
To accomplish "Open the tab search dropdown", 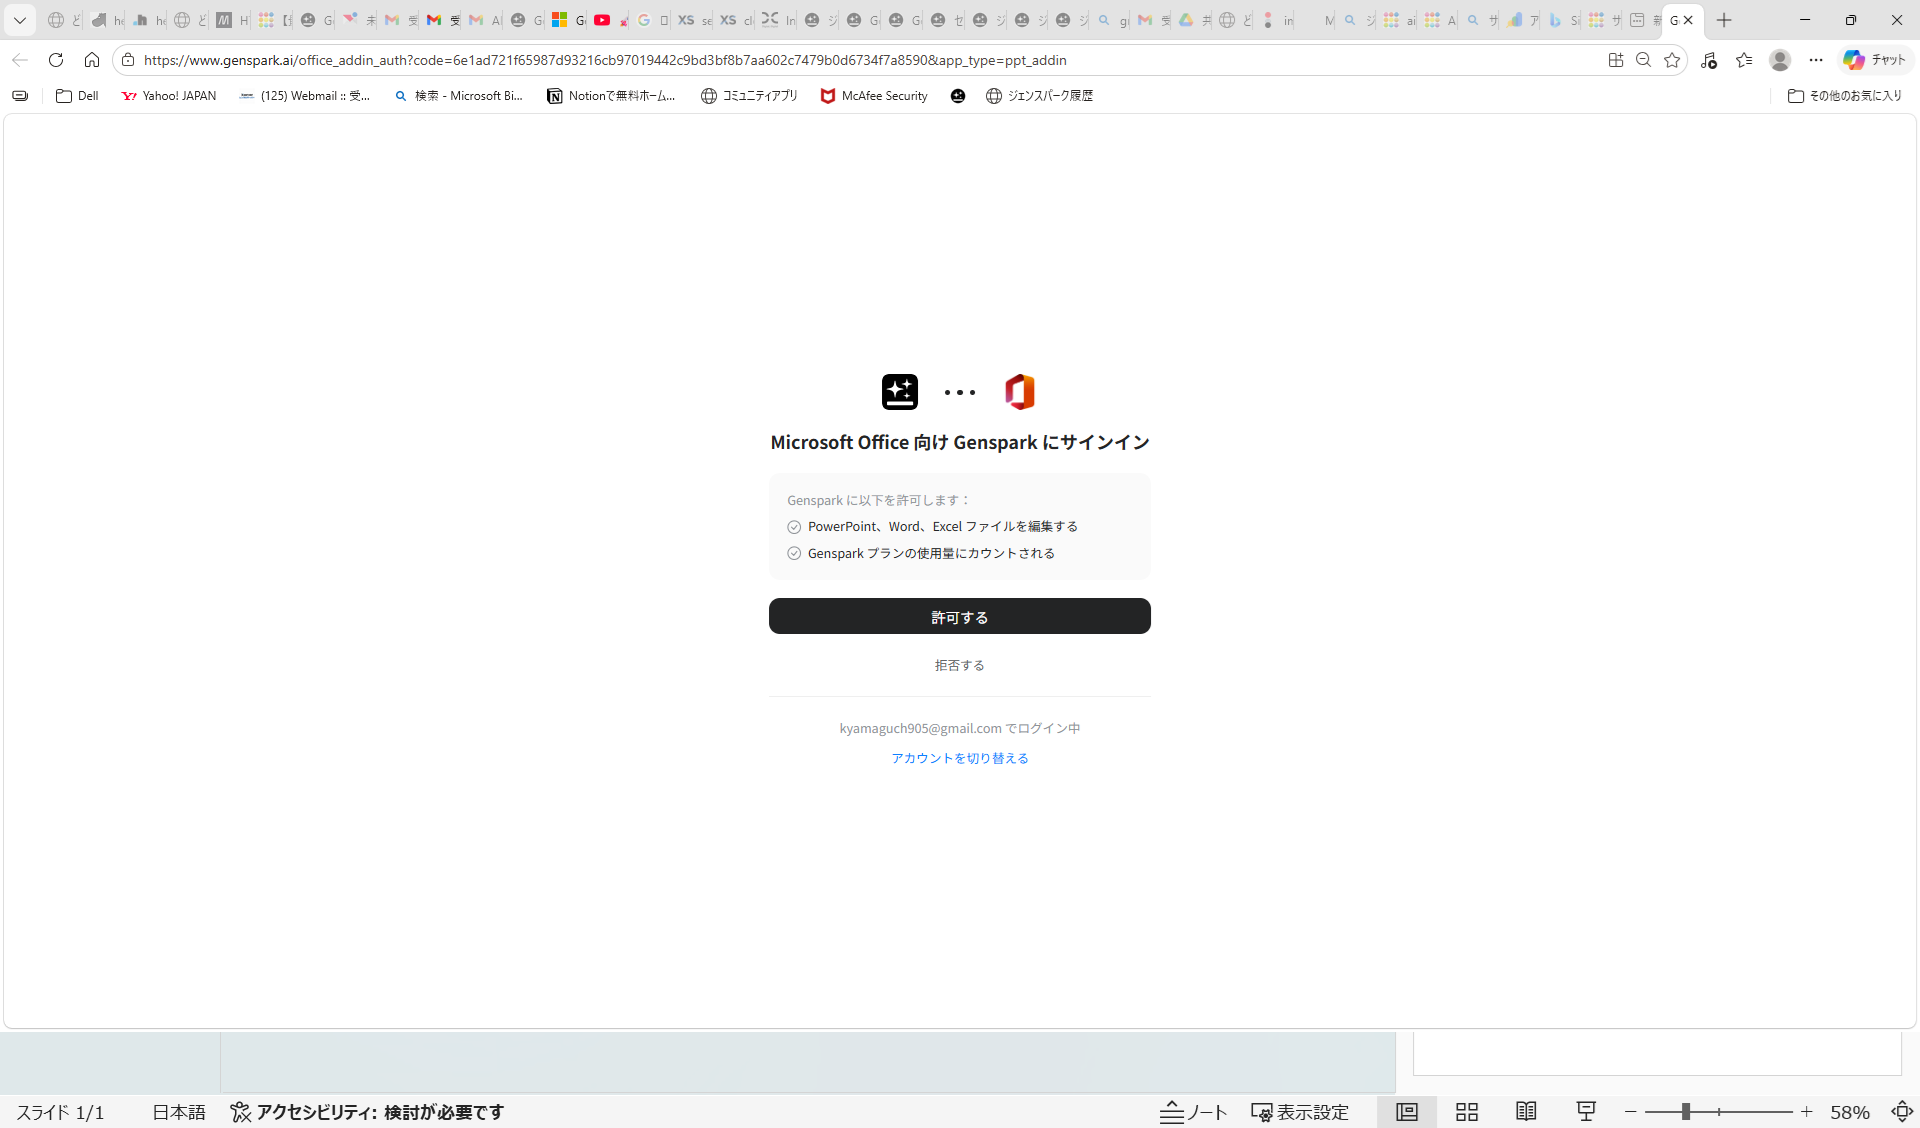I will coord(19,20).
